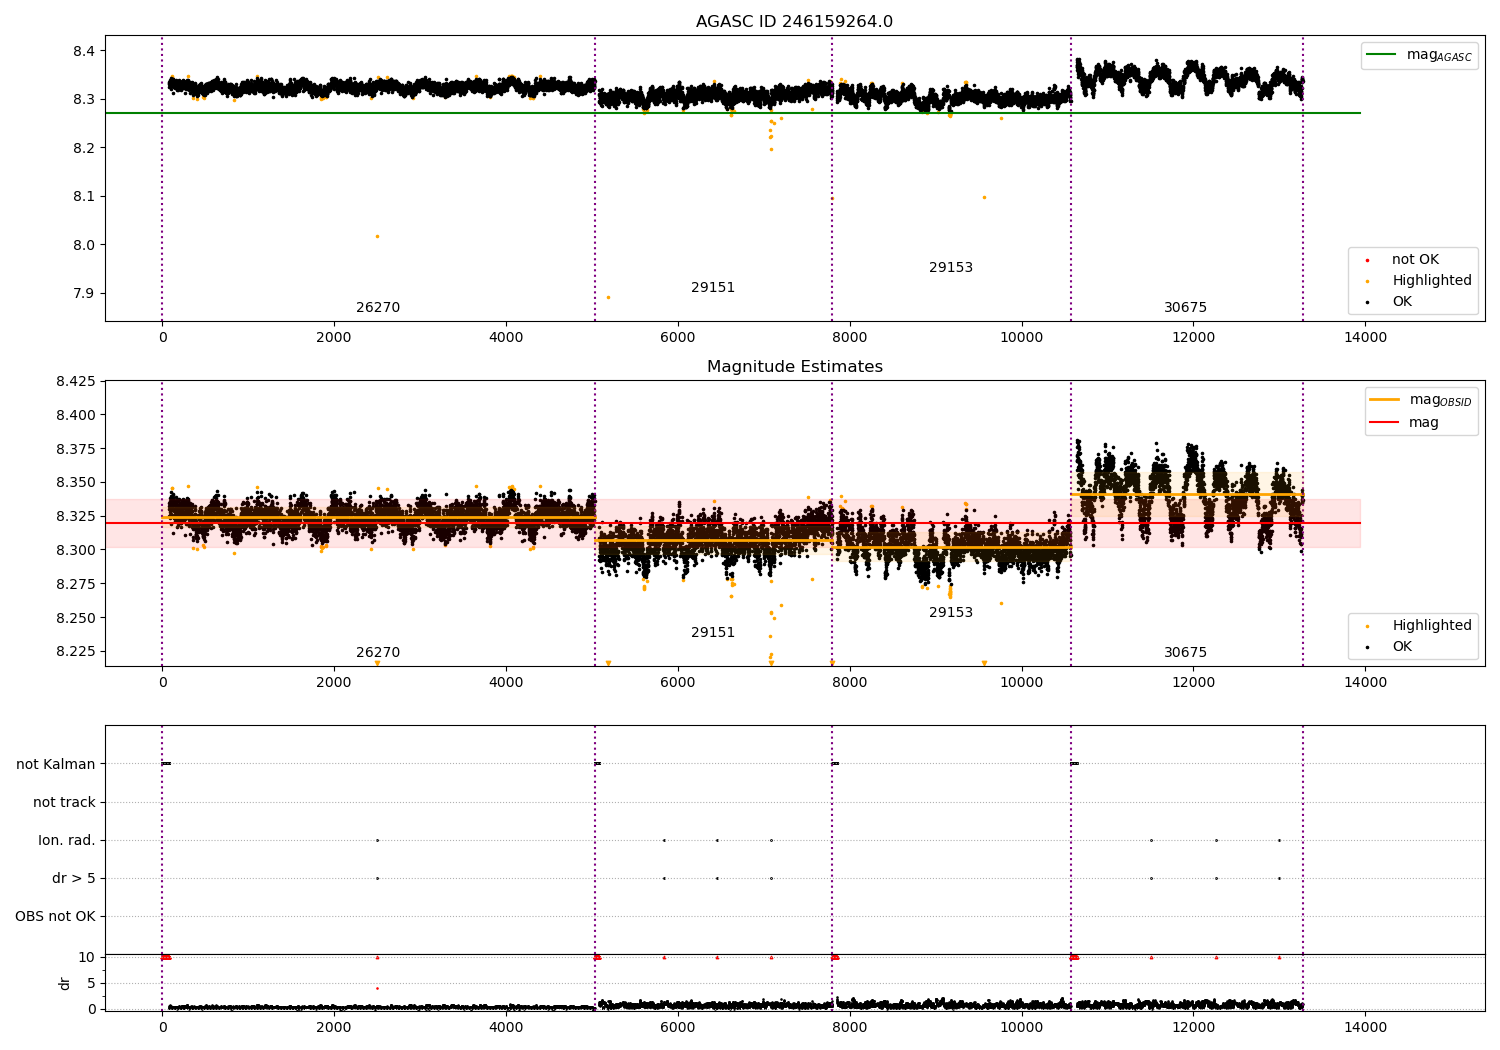
Task: Click the 8.4 y-axis tick label
Action: tap(83, 51)
